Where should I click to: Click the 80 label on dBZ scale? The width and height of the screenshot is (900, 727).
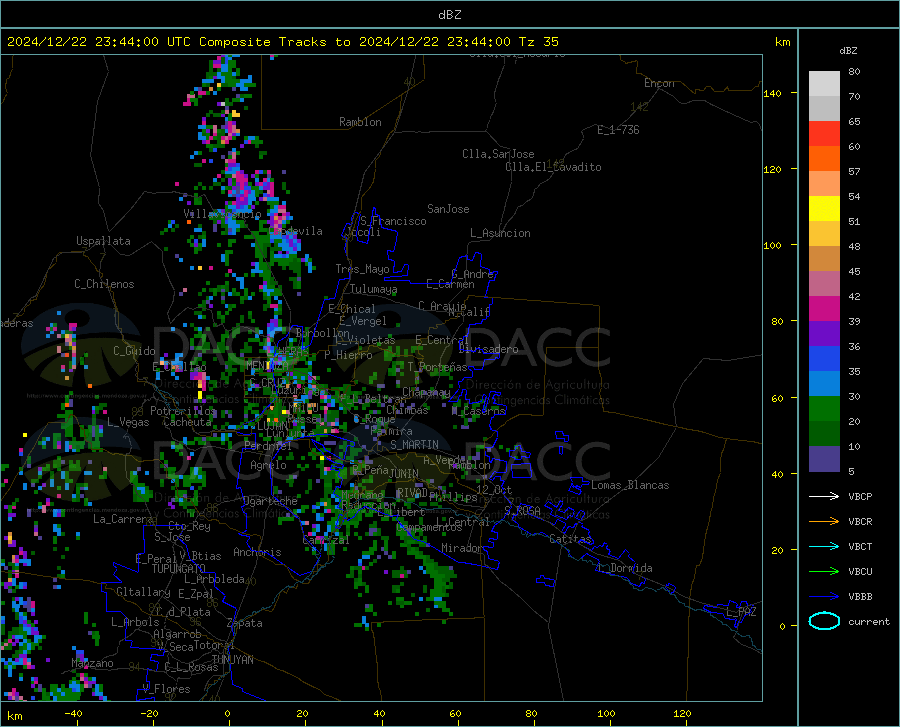coord(854,72)
